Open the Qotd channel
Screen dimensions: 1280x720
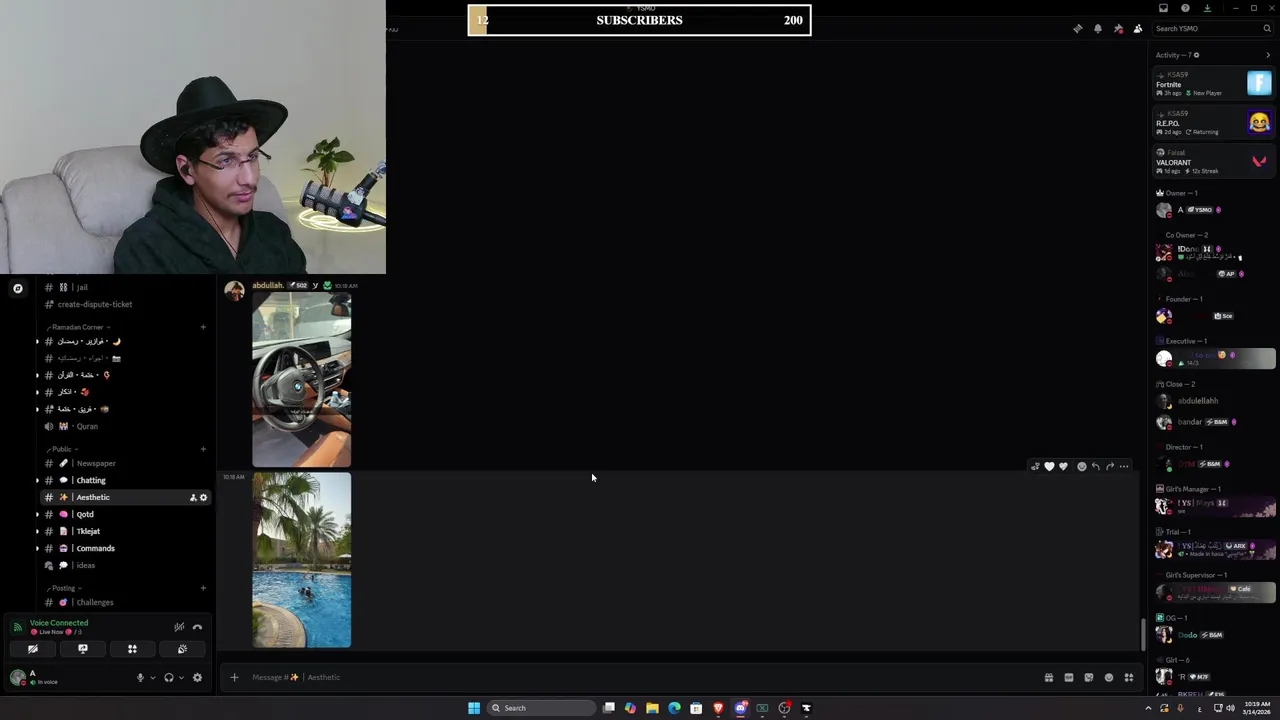tap(124, 514)
